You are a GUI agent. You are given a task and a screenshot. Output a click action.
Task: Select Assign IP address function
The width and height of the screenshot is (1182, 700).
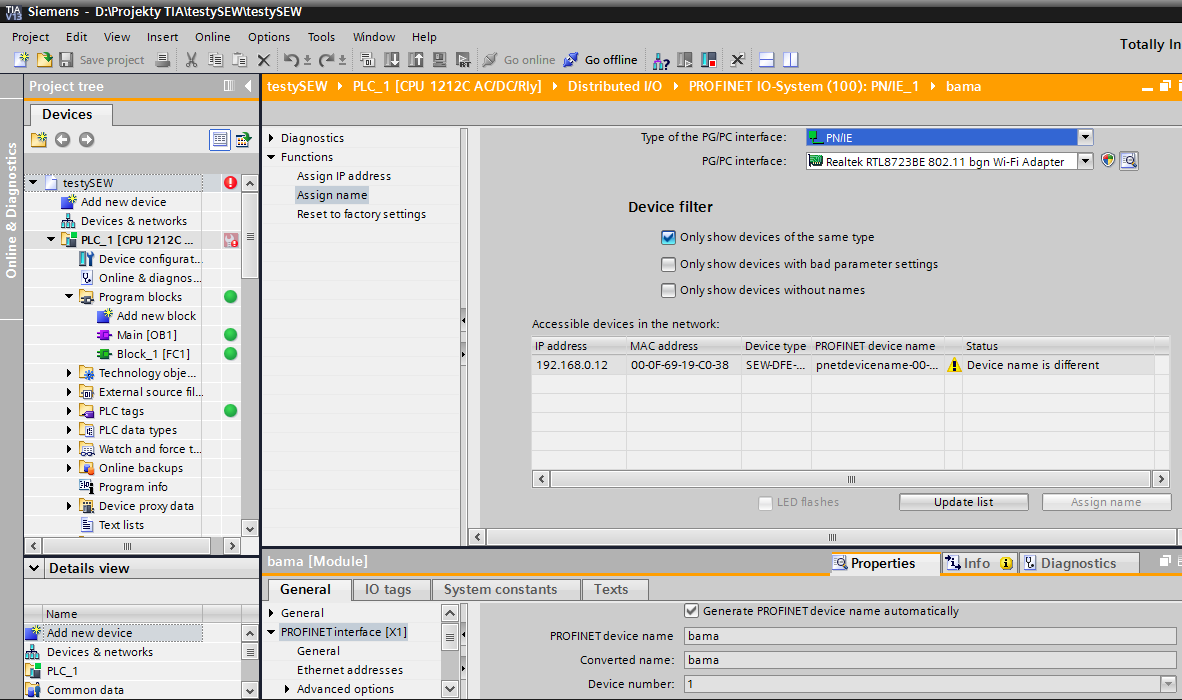pyautogui.click(x=343, y=176)
